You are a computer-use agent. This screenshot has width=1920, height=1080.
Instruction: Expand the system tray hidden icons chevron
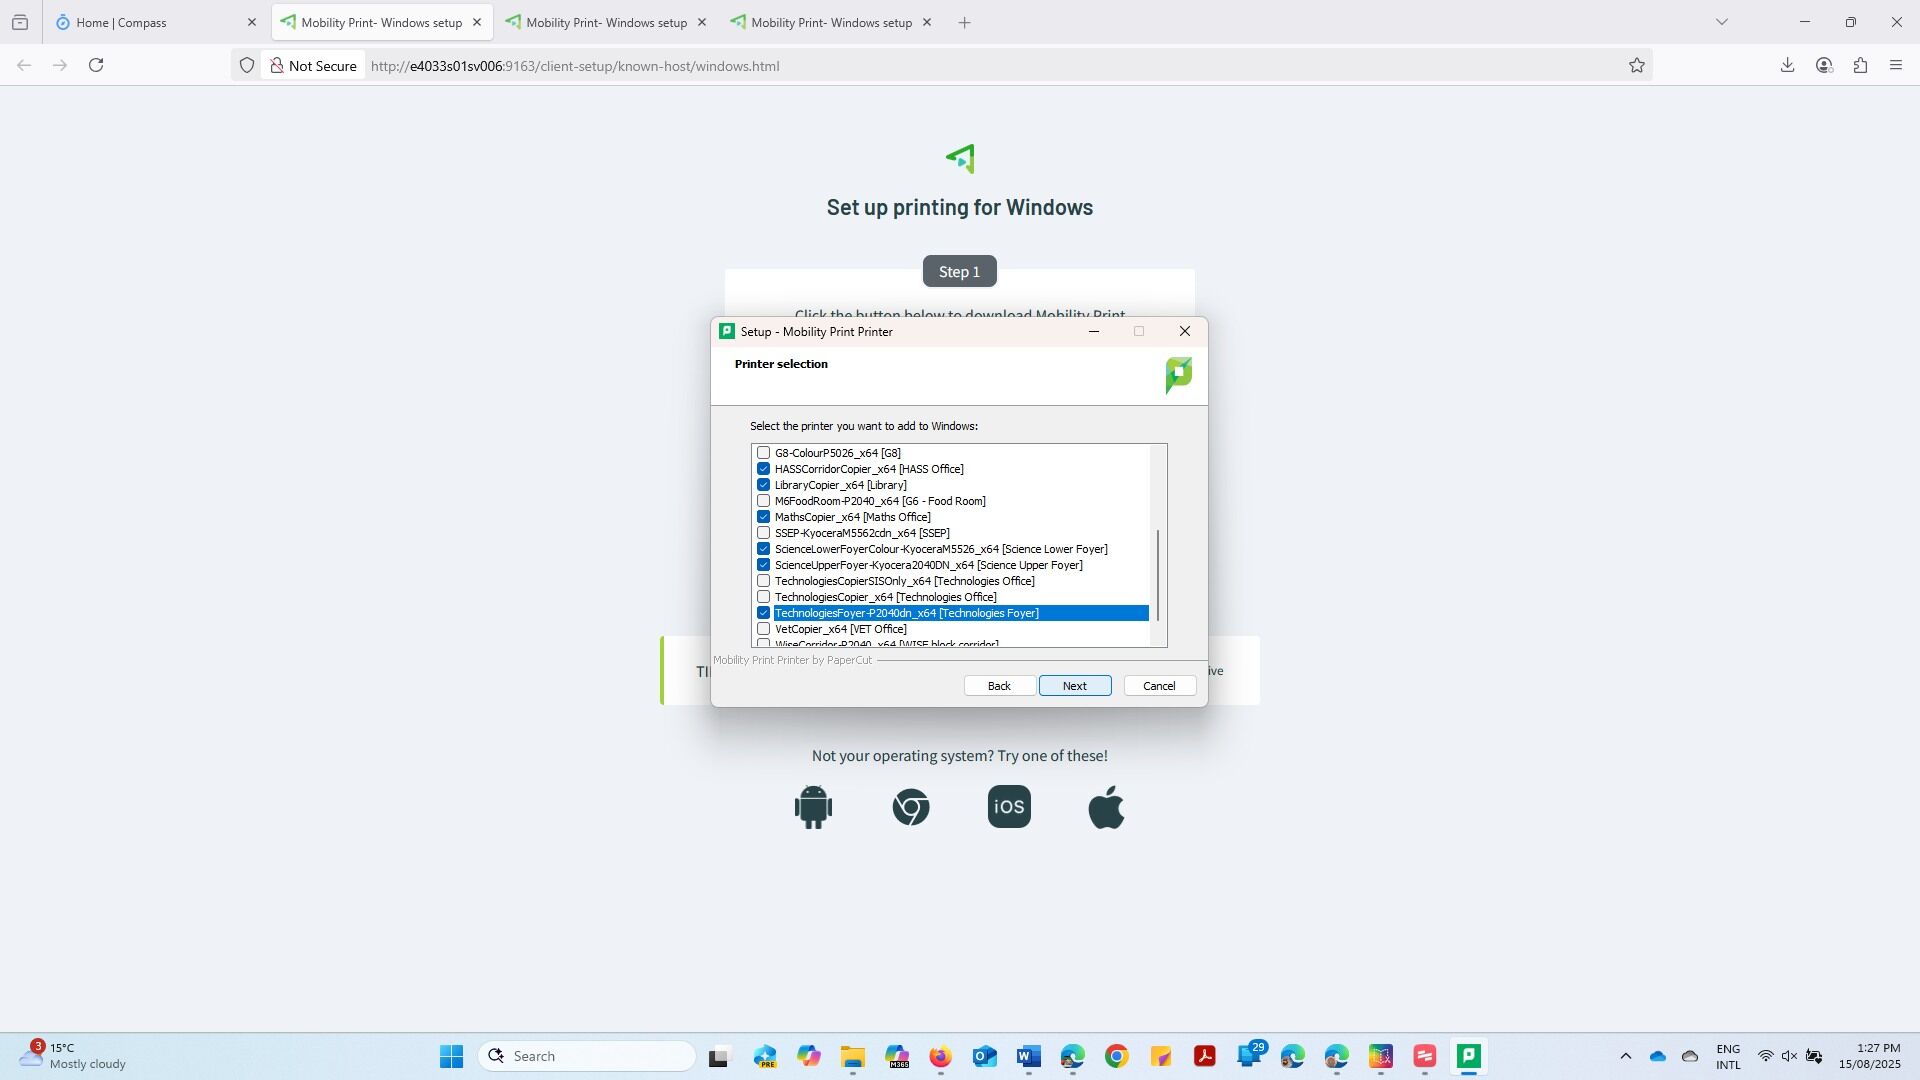(x=1625, y=1057)
